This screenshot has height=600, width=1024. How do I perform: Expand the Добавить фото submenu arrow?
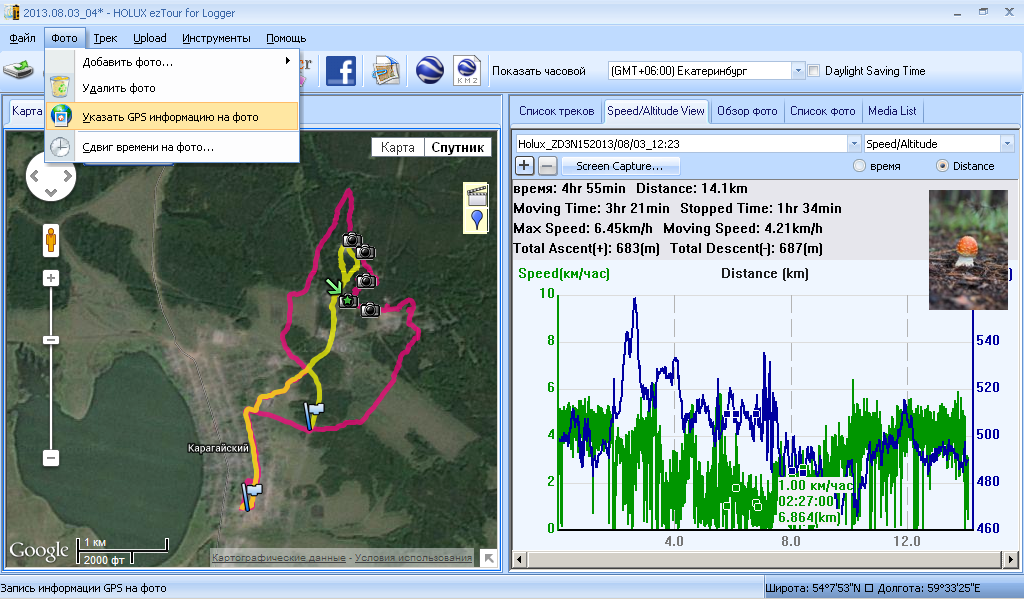pyautogui.click(x=287, y=61)
